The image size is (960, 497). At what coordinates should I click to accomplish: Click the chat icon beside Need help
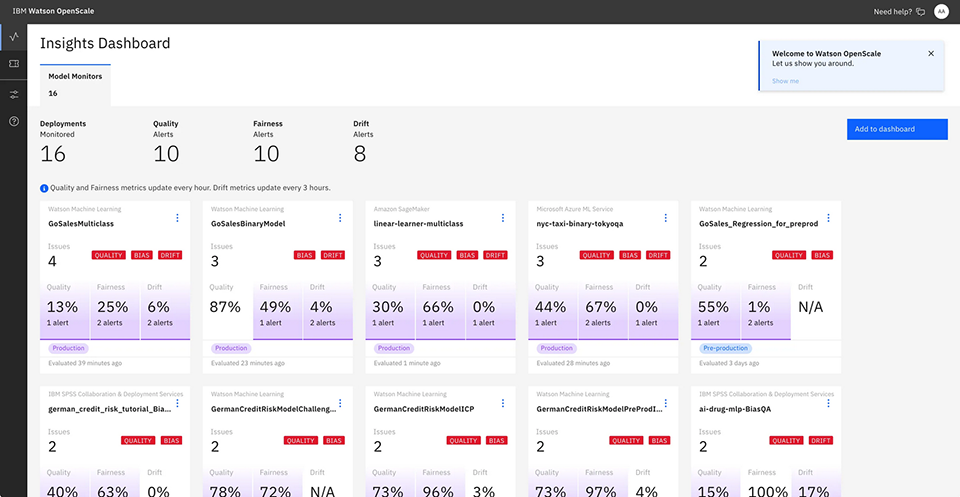point(920,12)
